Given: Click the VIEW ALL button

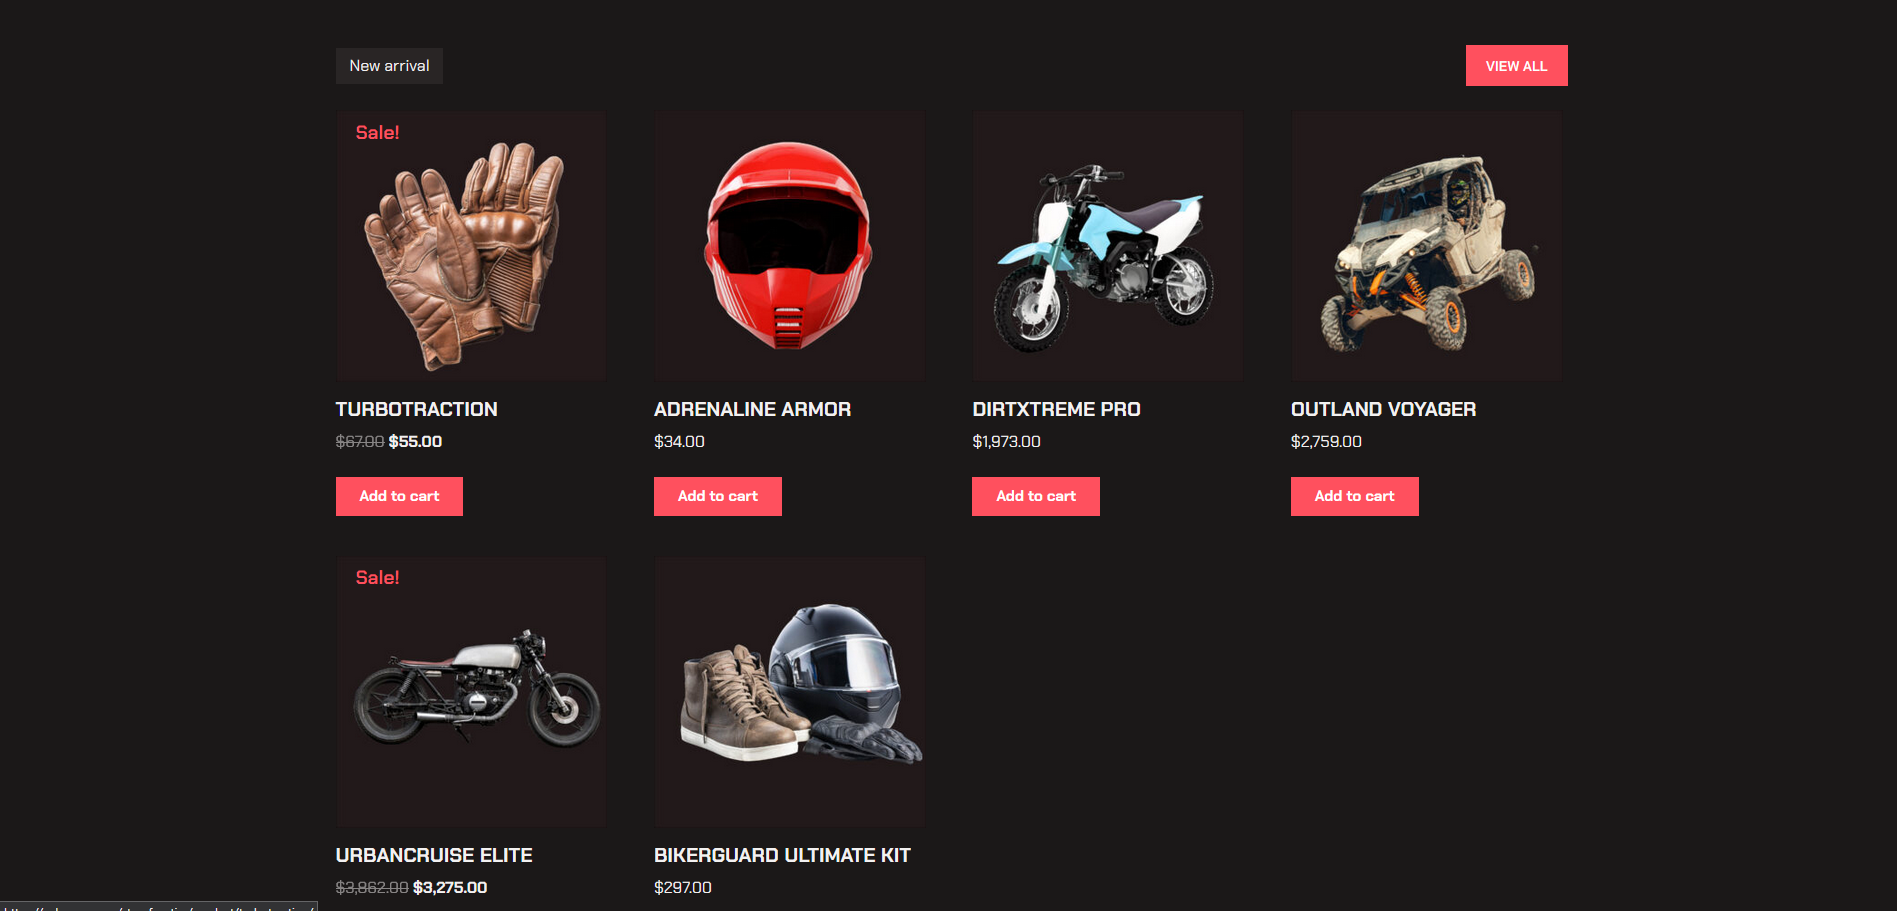Looking at the screenshot, I should [1516, 66].
